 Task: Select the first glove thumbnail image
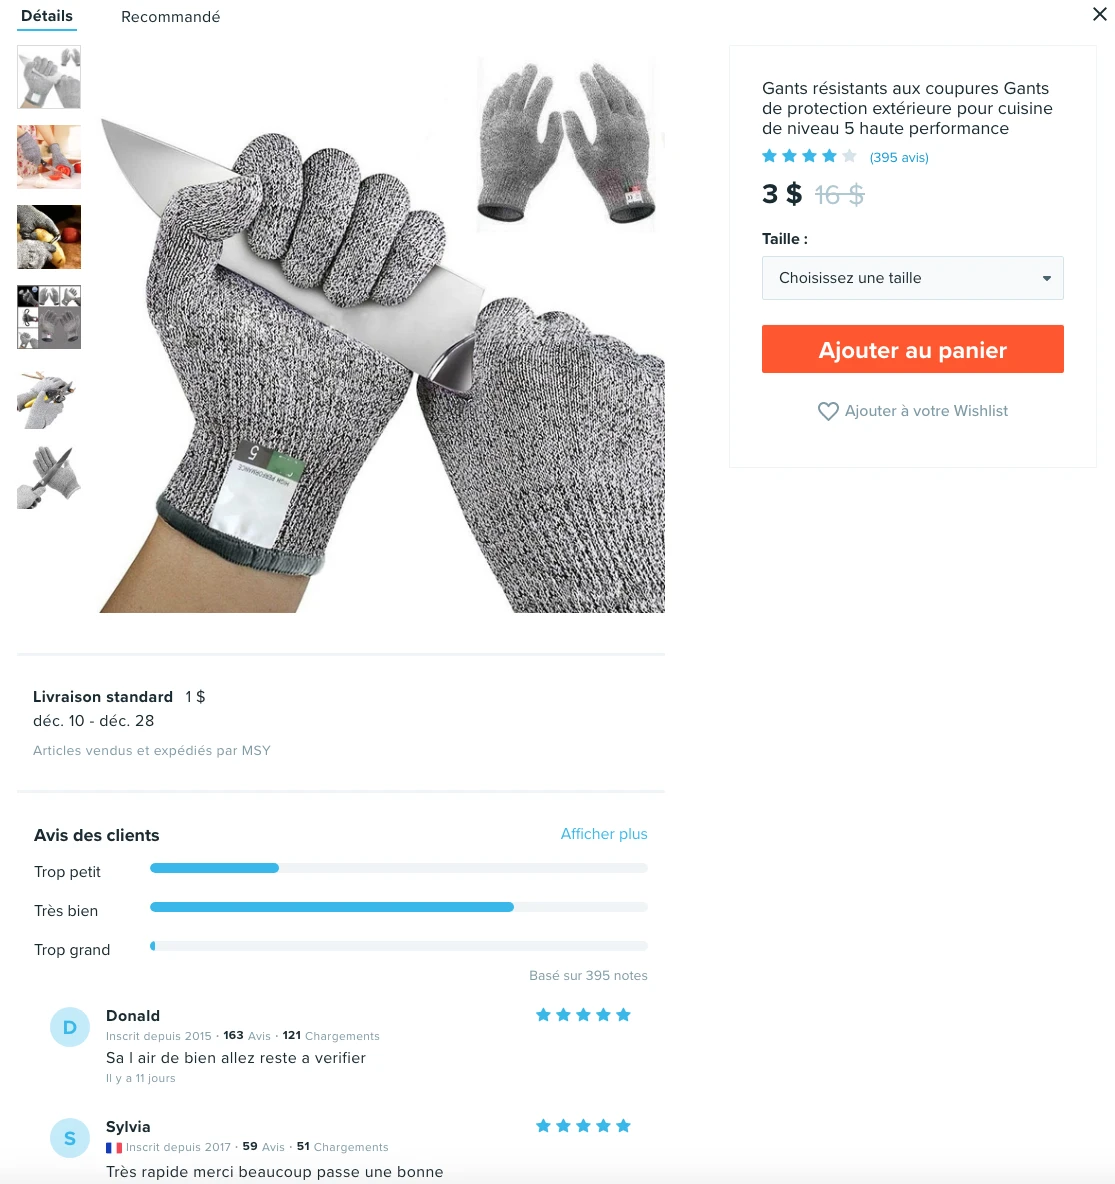(49, 77)
